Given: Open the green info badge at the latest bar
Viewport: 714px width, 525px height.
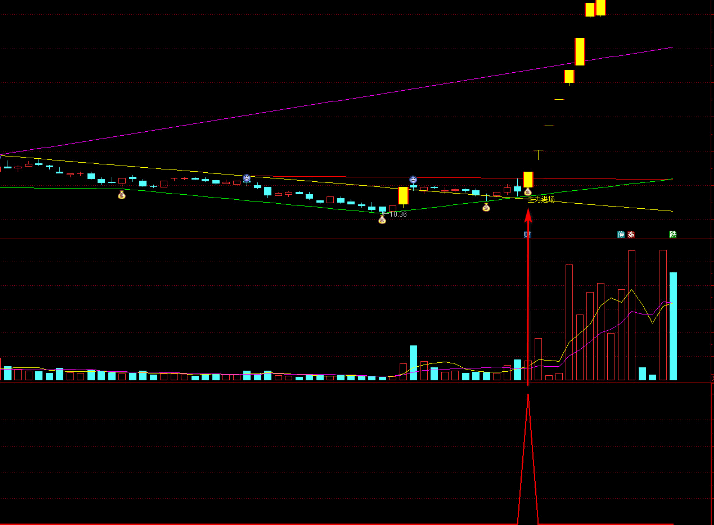Looking at the screenshot, I should [x=673, y=234].
